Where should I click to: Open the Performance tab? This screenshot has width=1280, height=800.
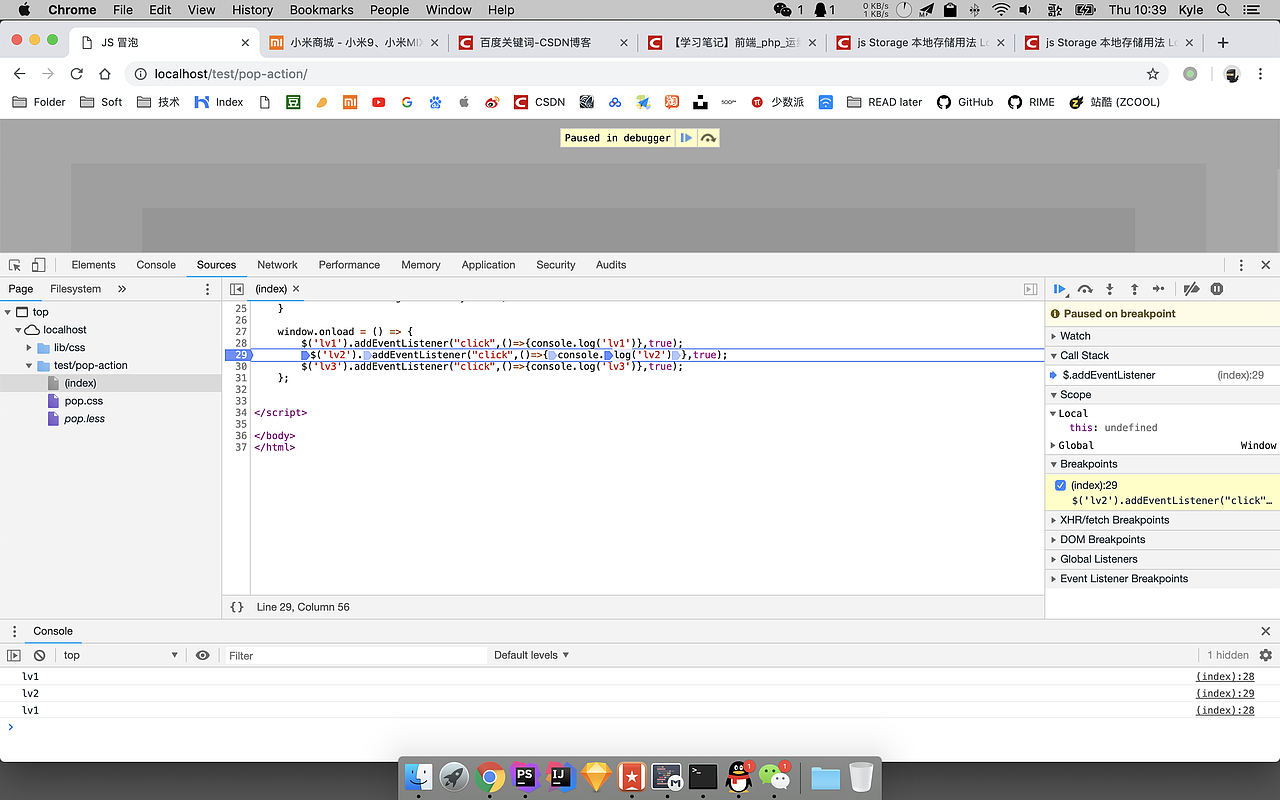click(349, 265)
